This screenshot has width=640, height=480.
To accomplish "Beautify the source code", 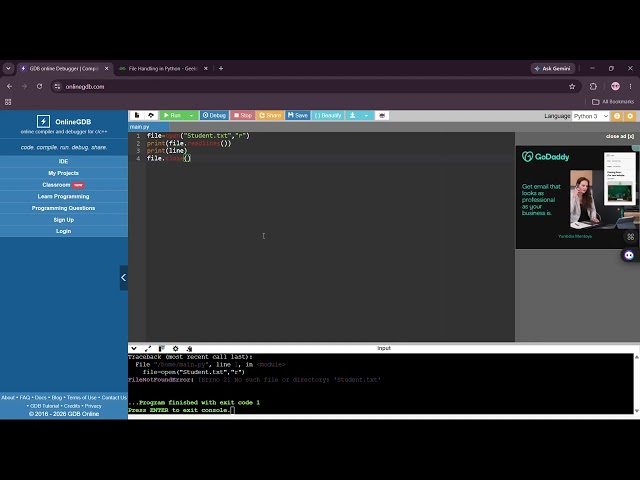I will tap(328, 116).
